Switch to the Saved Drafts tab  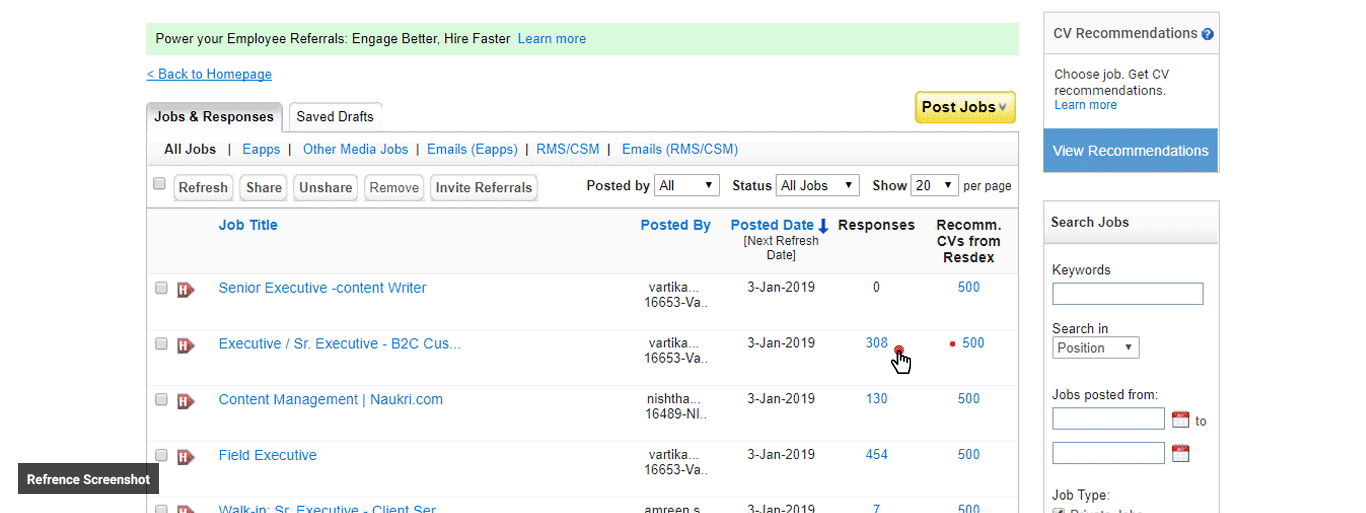(335, 117)
